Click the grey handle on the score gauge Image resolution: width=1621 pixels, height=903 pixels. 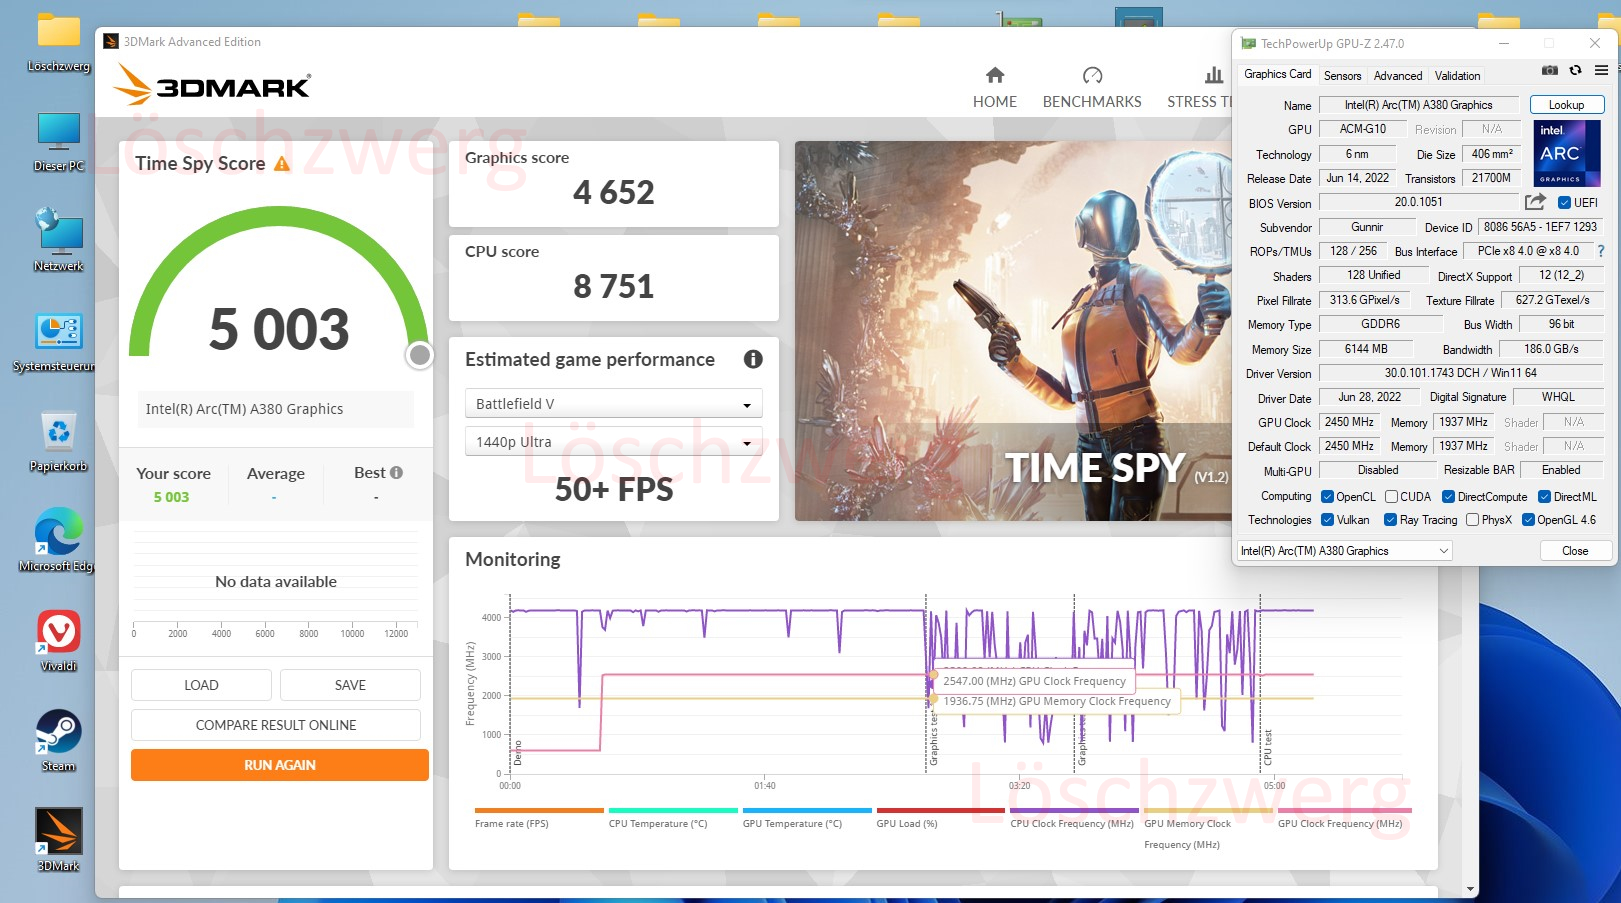[420, 355]
